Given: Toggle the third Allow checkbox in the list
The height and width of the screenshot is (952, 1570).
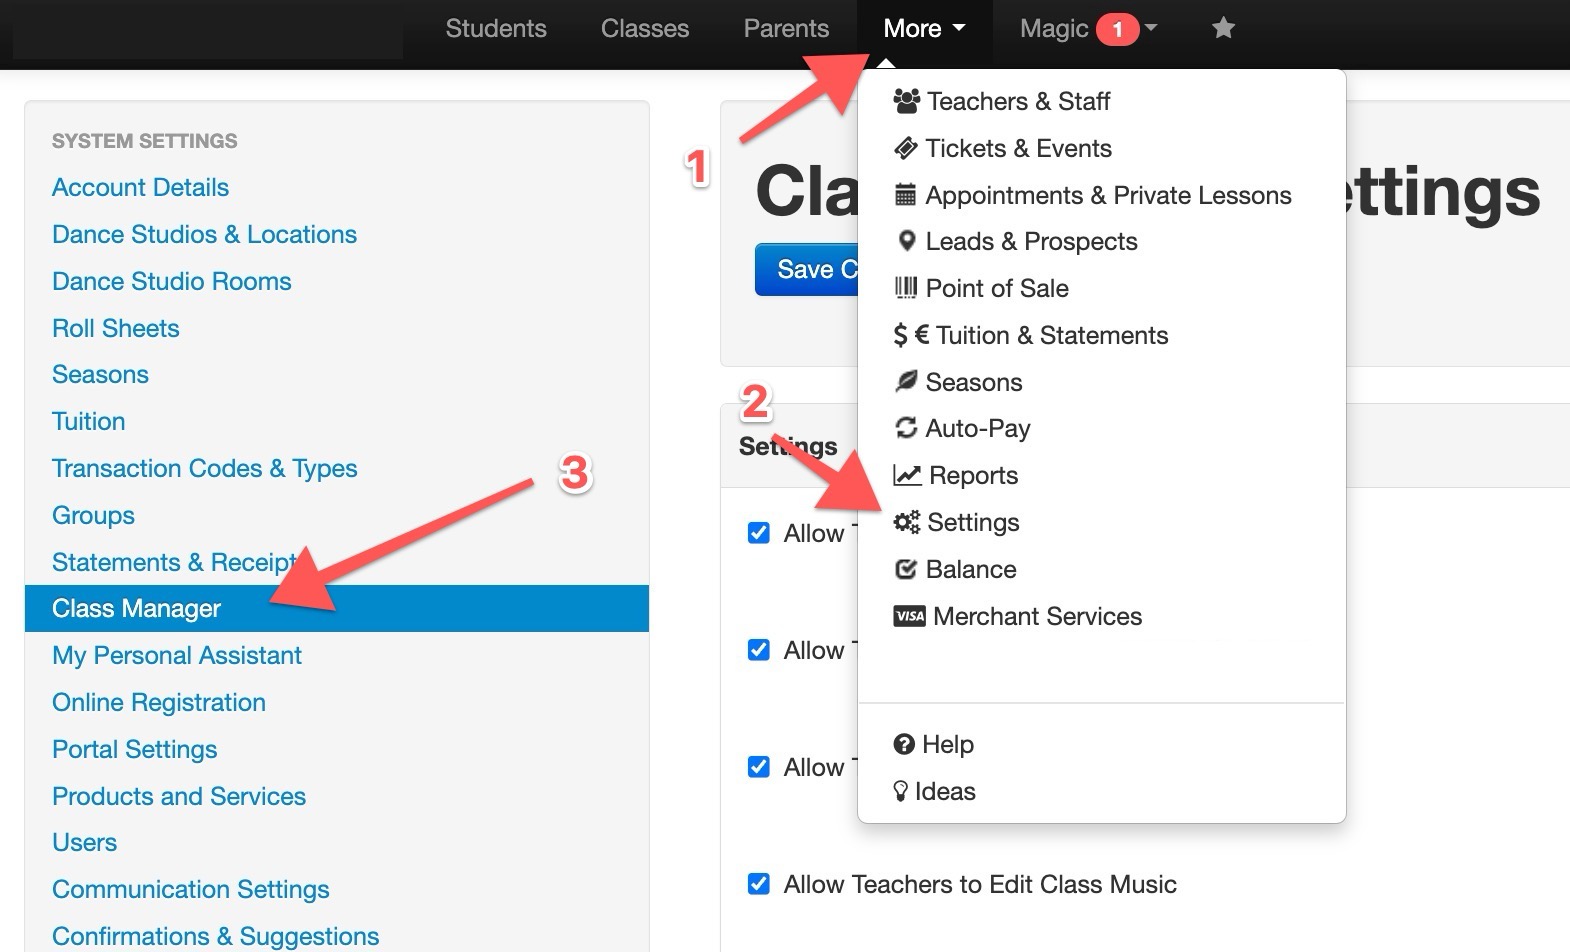Looking at the screenshot, I should click(x=759, y=767).
